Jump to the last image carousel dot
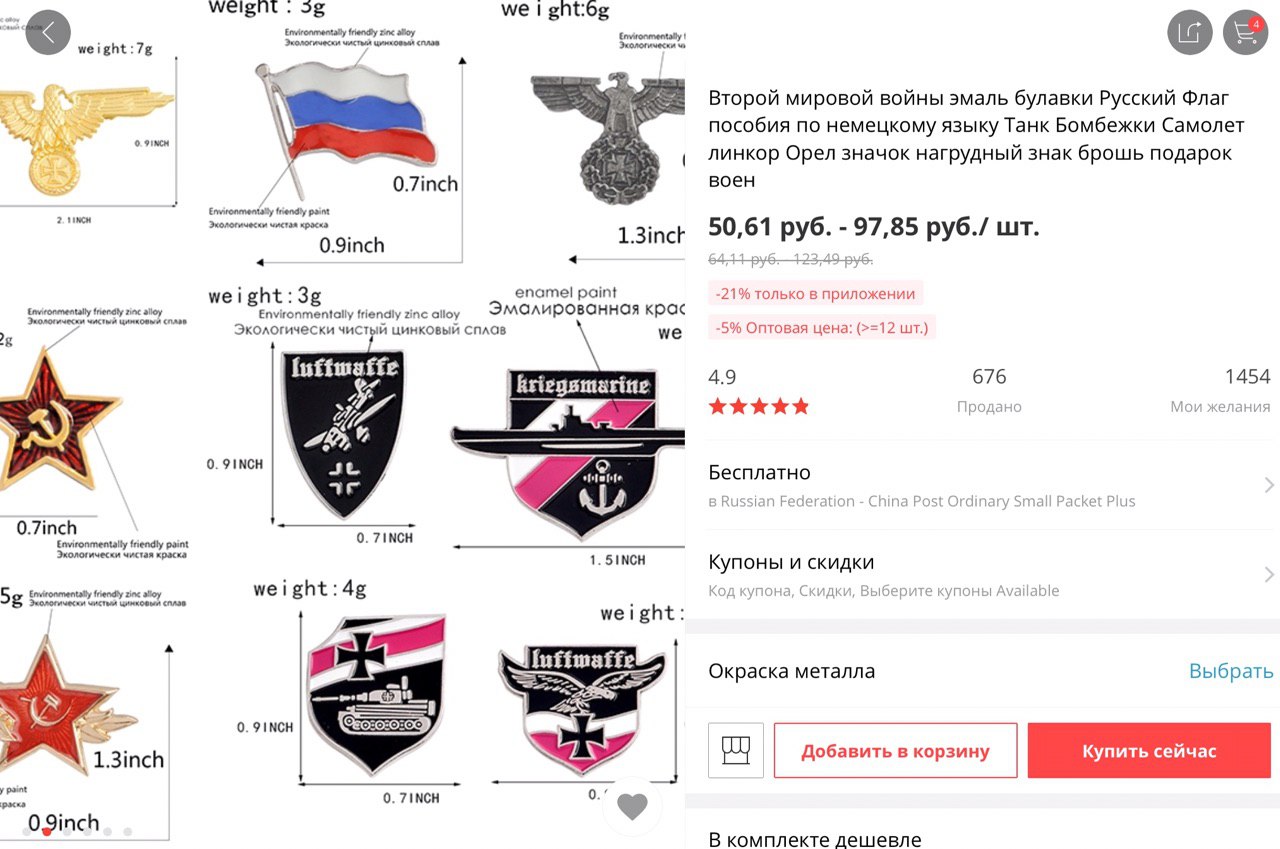 (127, 831)
